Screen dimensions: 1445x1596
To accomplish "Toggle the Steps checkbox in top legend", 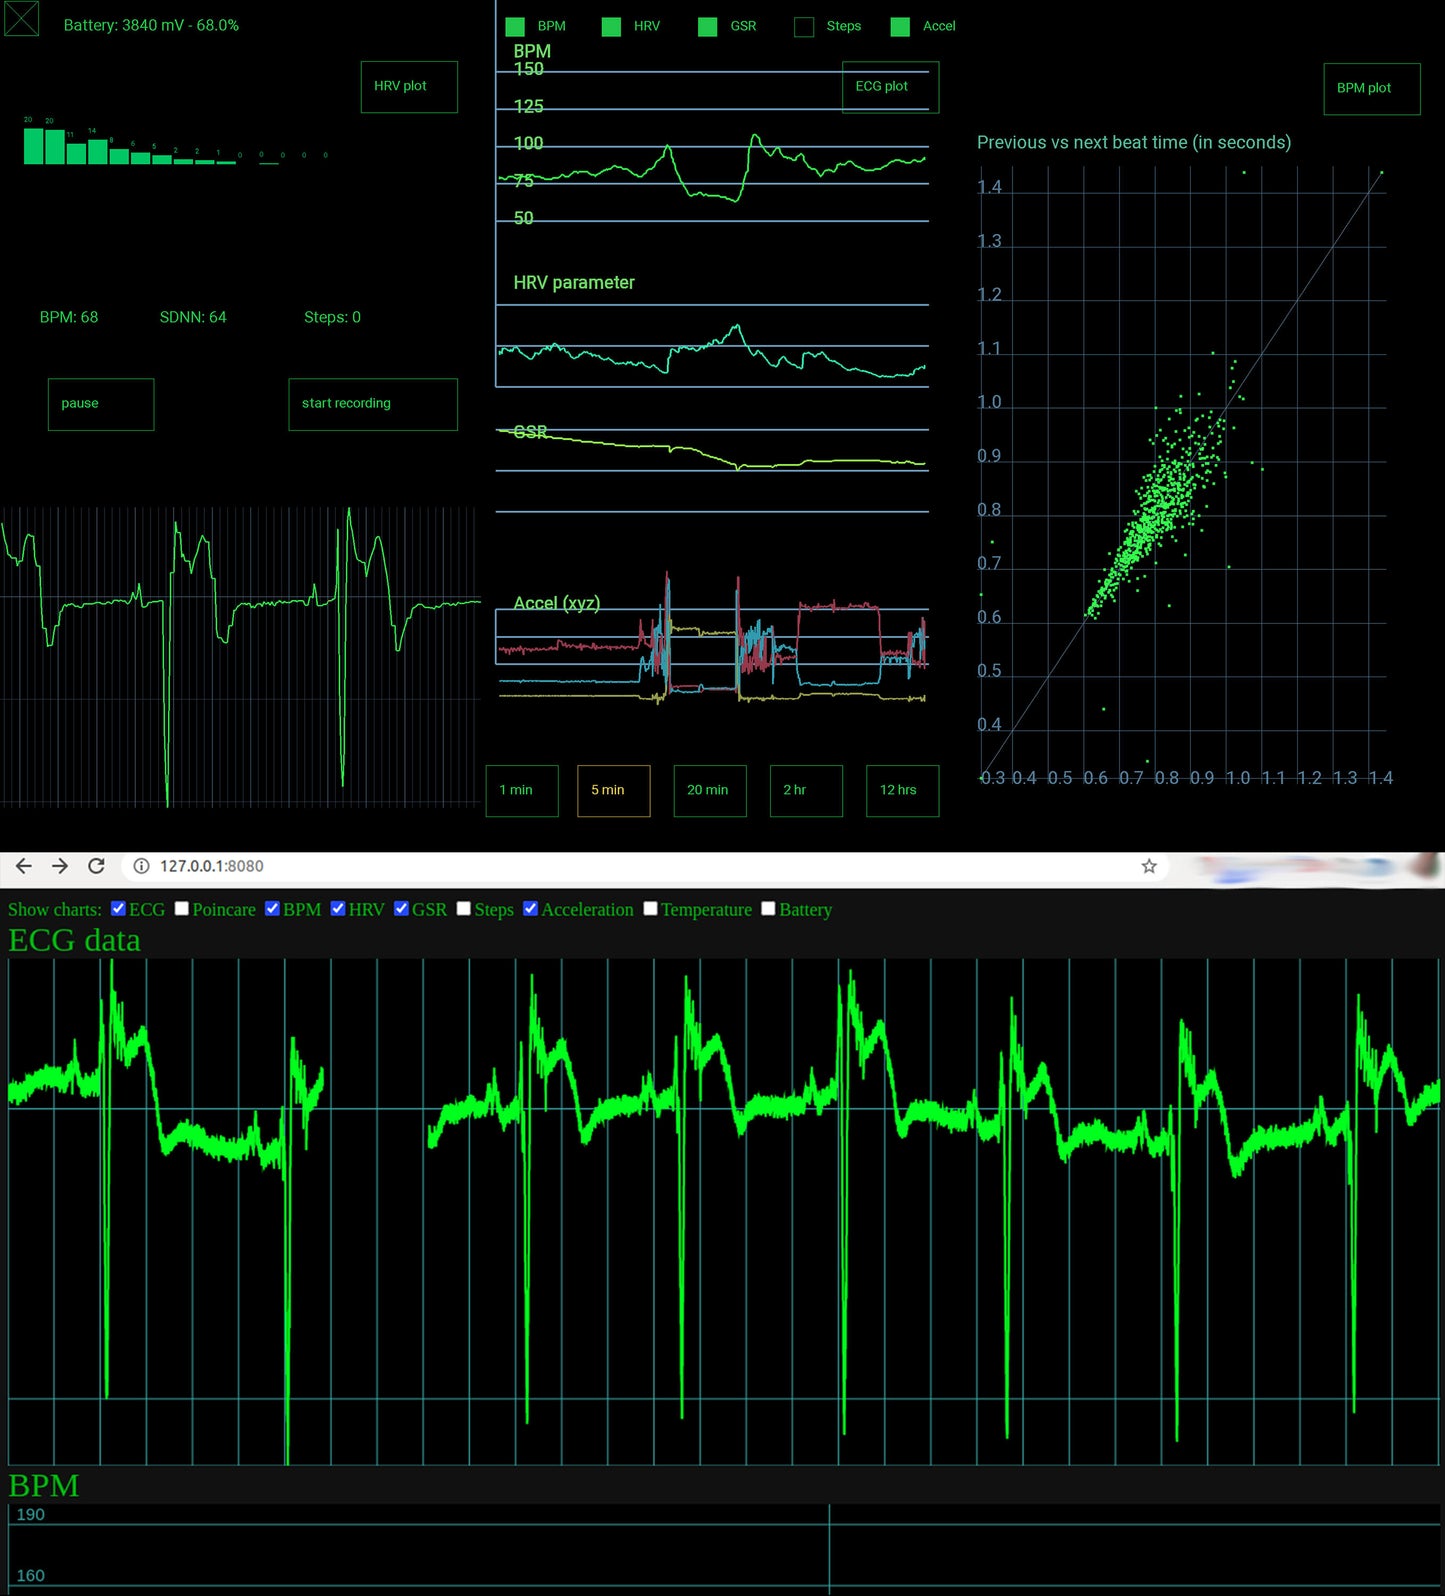I will [x=804, y=27].
